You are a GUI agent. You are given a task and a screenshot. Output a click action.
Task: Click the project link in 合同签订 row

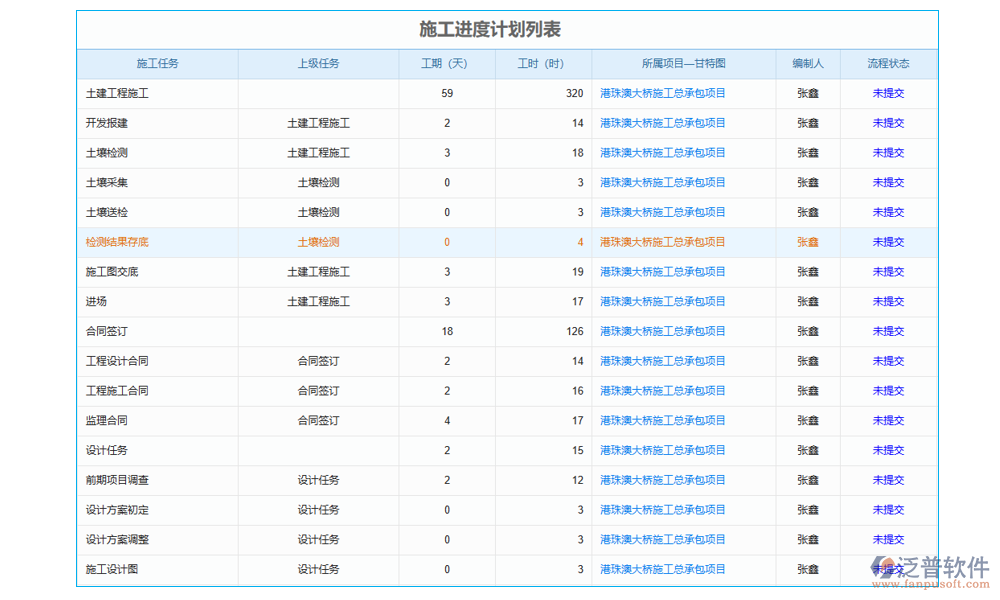click(662, 332)
